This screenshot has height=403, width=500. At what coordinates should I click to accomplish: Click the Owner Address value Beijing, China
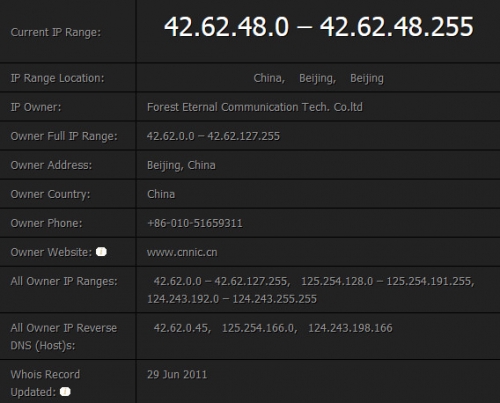click(181, 165)
